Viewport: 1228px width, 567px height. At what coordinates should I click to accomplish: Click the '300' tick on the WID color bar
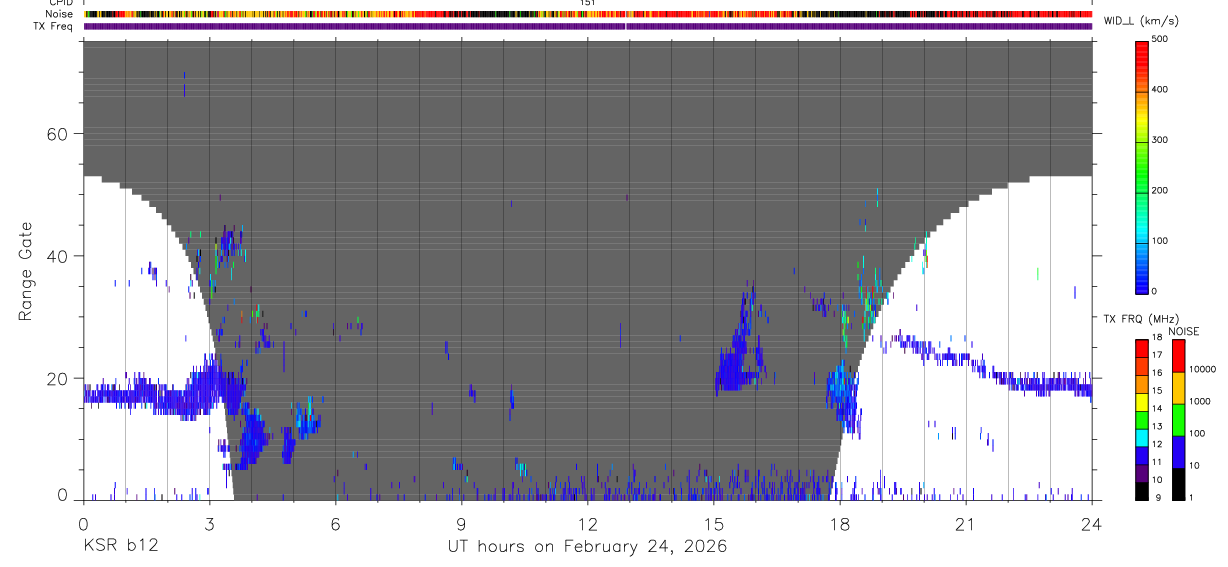tap(1160, 140)
